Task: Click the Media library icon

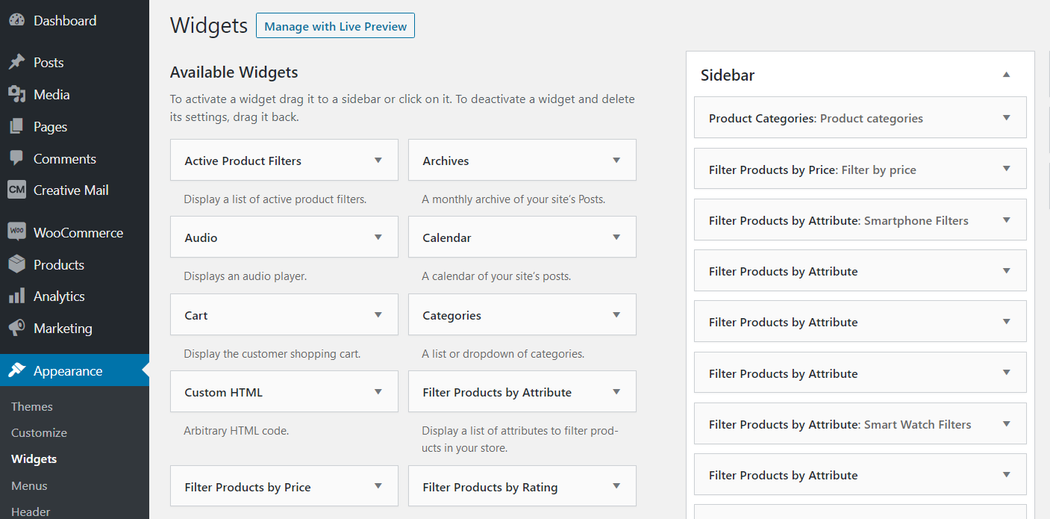Action: click(17, 94)
